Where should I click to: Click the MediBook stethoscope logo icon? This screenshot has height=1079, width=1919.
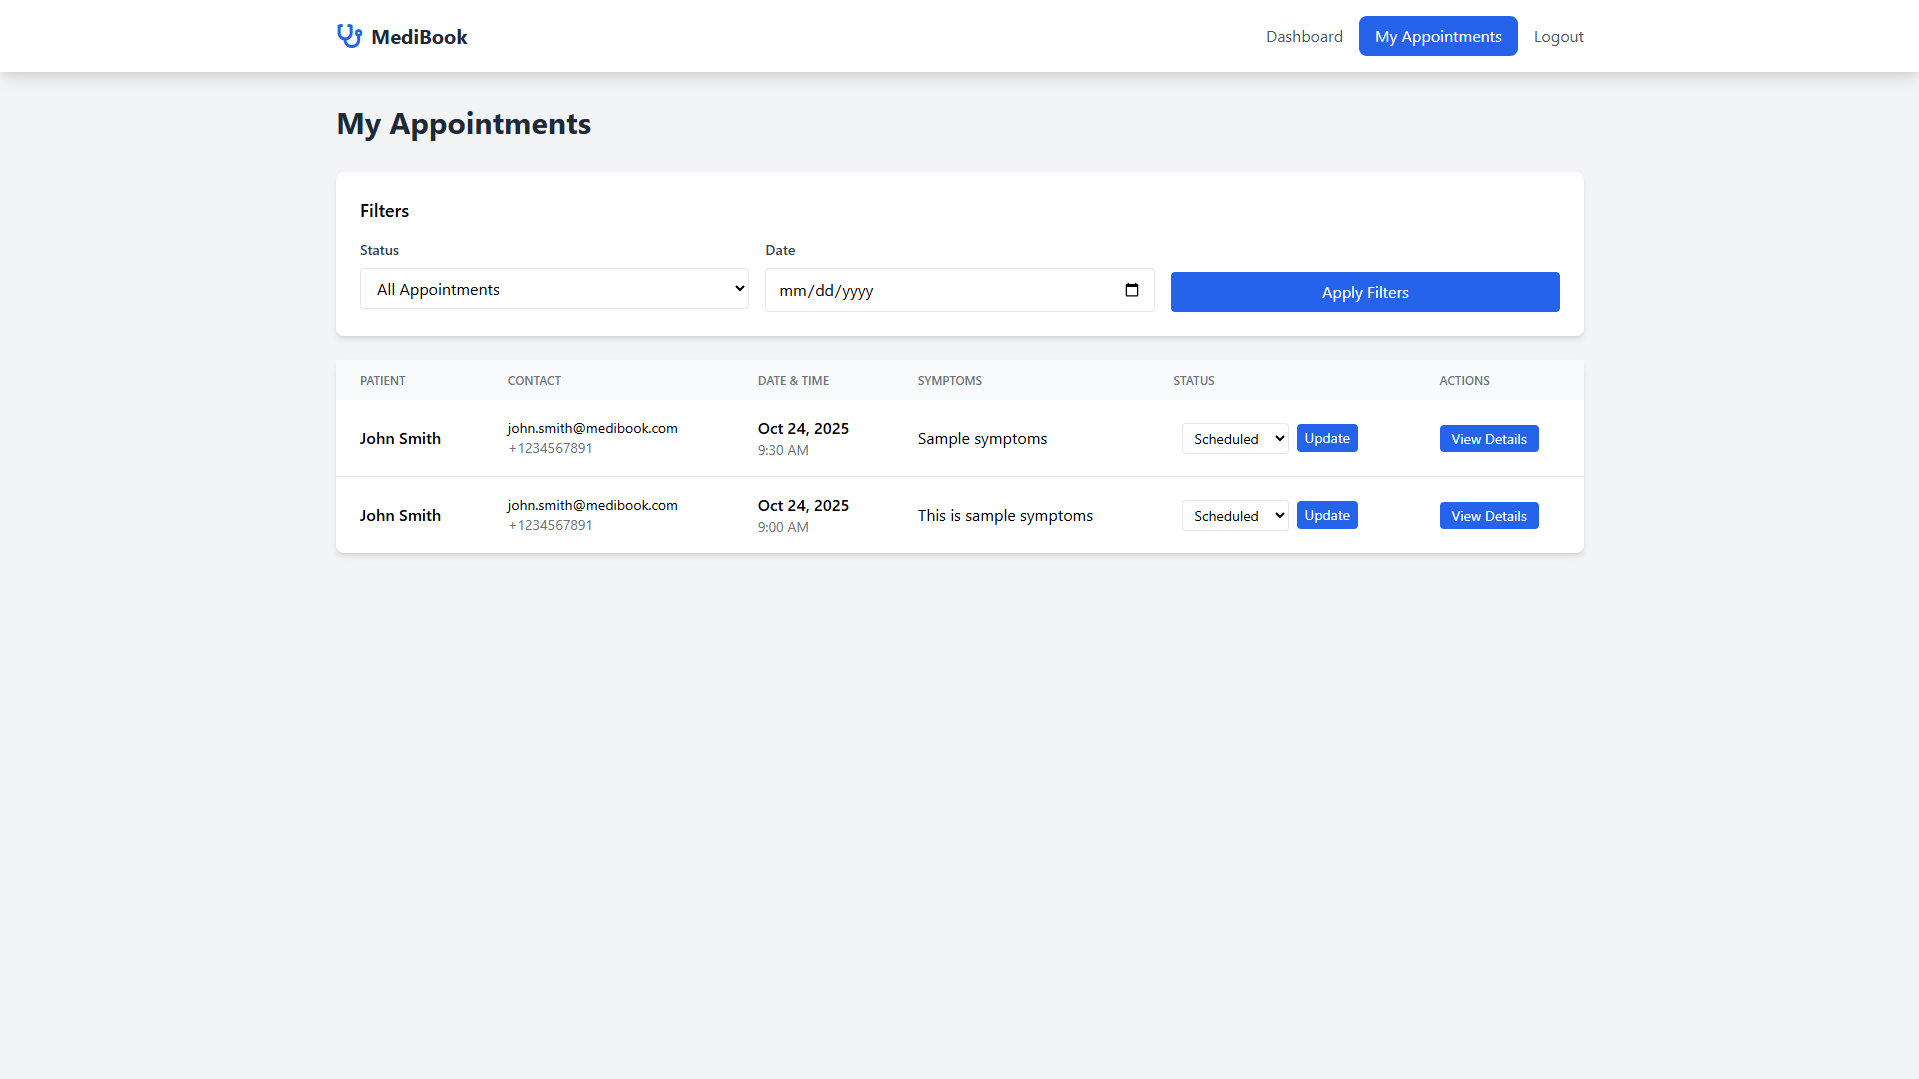349,36
